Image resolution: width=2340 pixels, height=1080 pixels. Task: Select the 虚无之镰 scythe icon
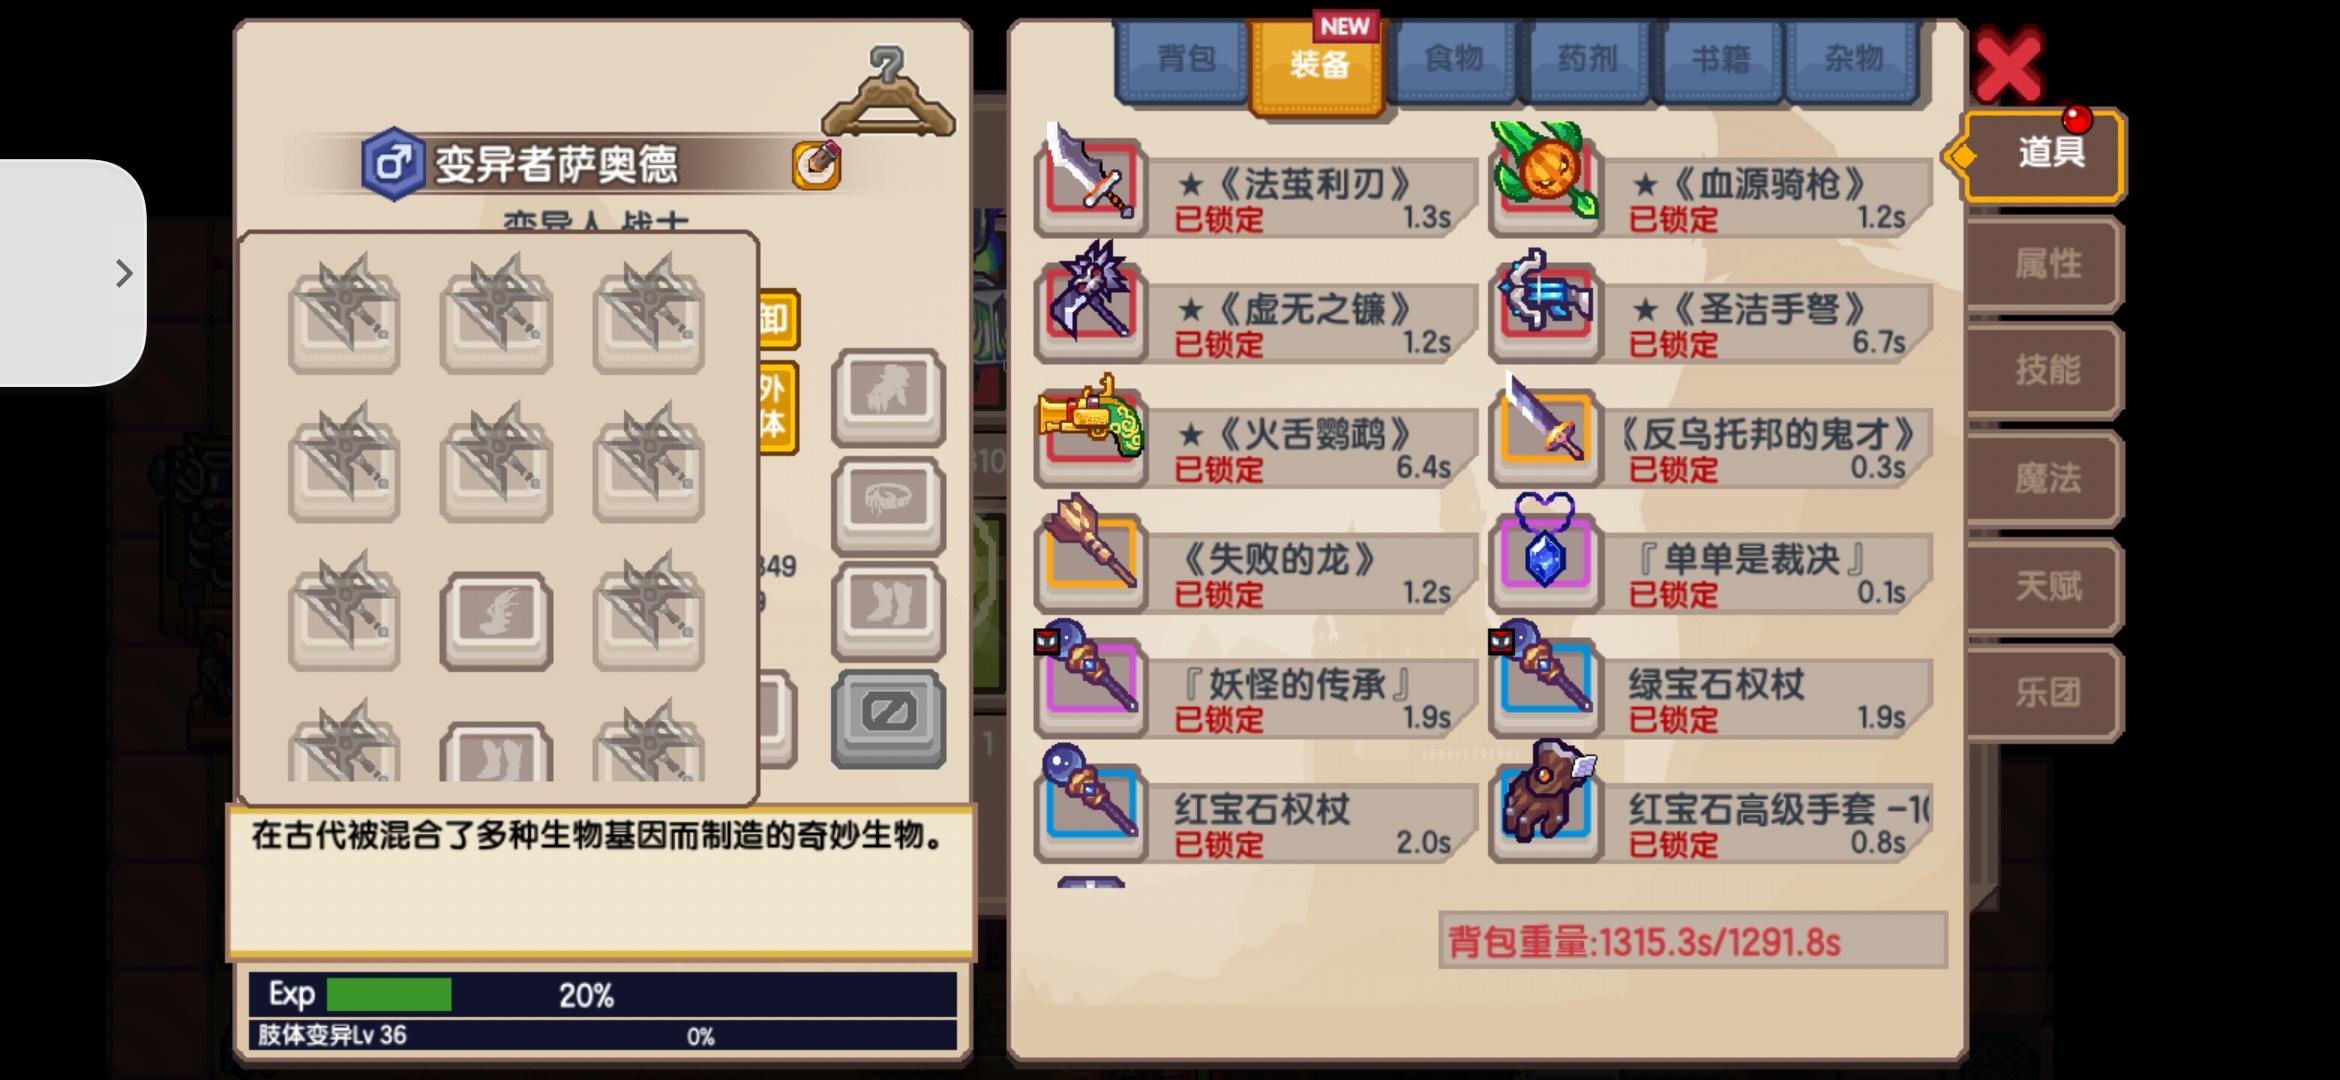pos(1090,300)
